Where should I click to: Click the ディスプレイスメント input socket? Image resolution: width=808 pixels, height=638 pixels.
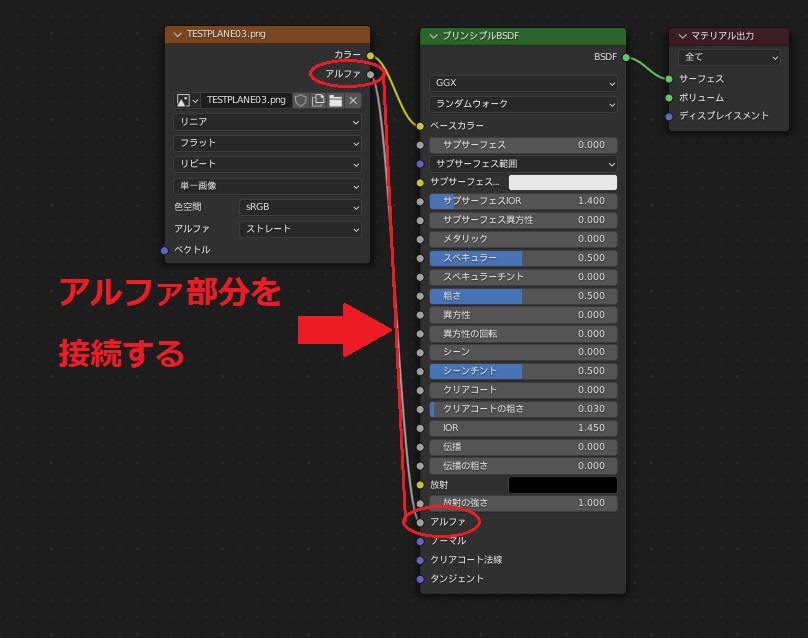(669, 116)
